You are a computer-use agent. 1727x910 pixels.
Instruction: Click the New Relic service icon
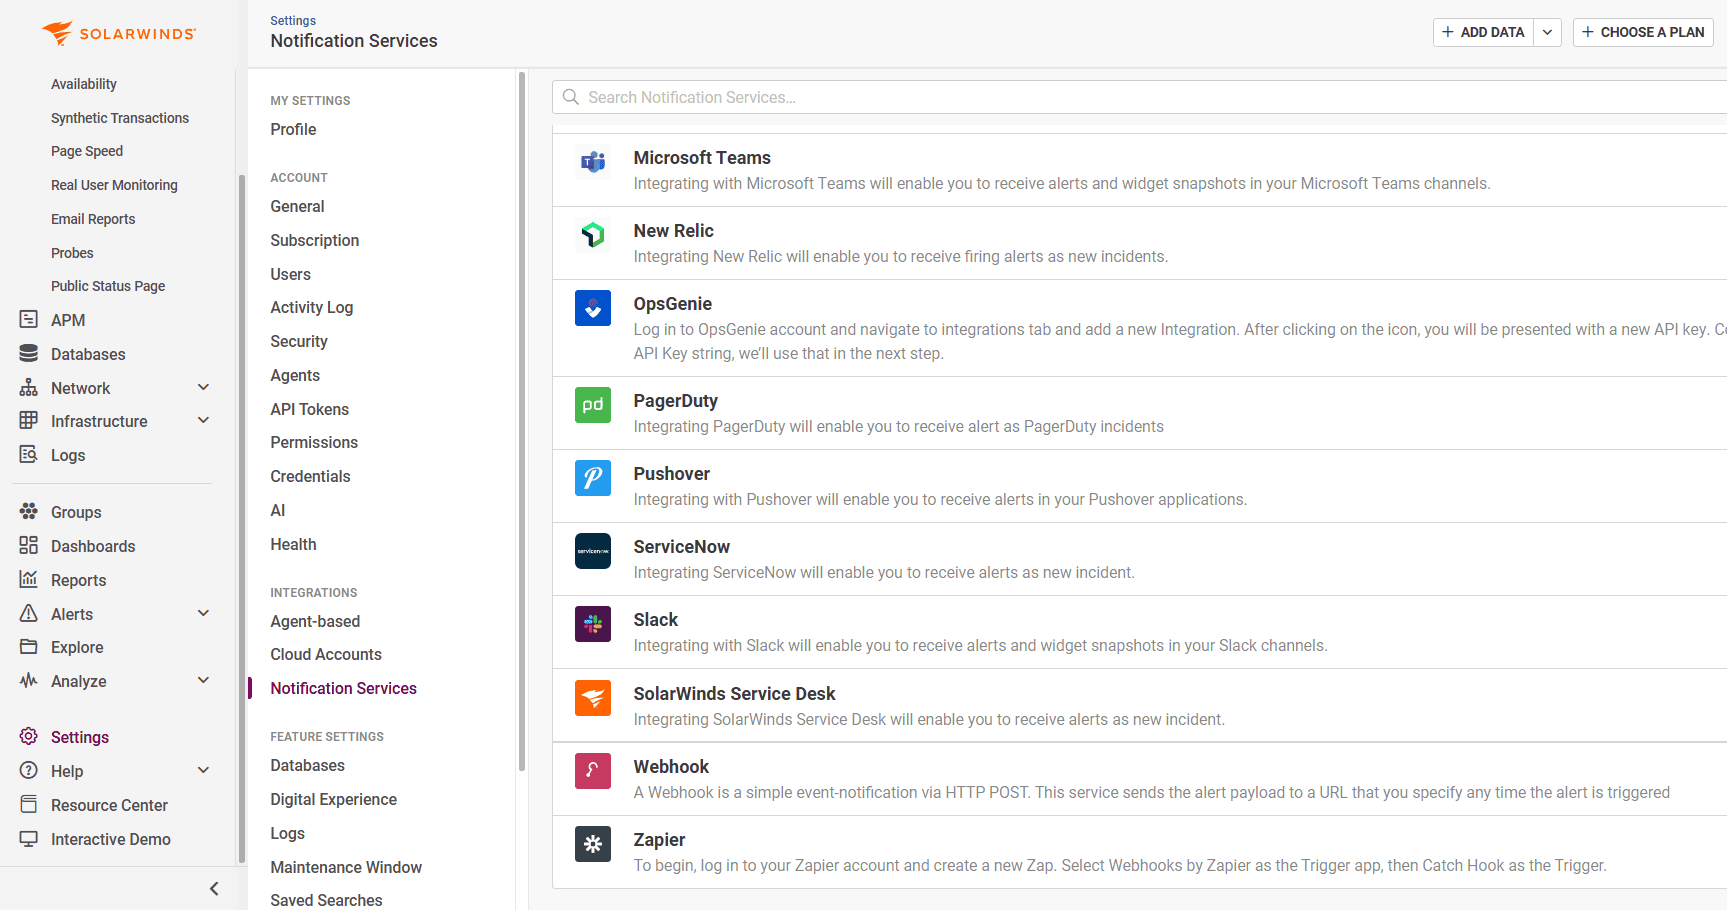[593, 235]
